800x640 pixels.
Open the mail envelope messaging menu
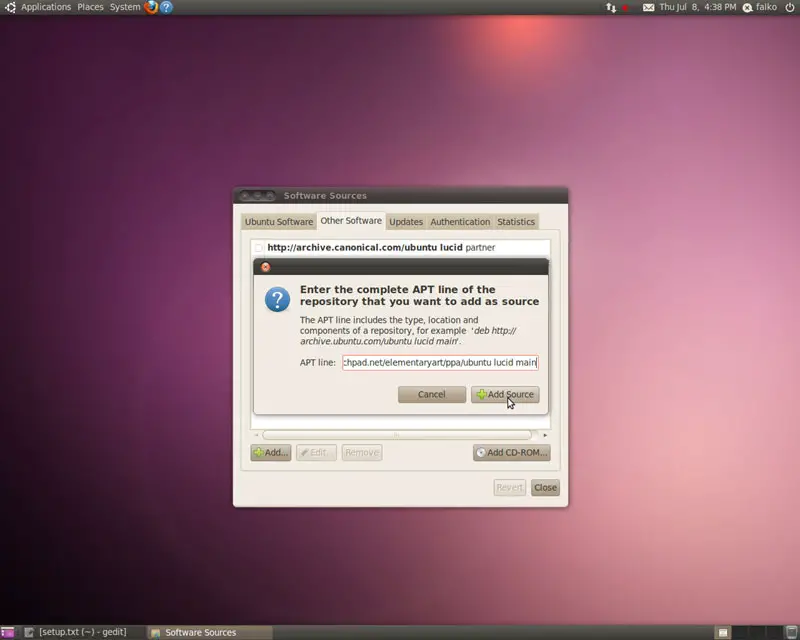[x=648, y=7]
